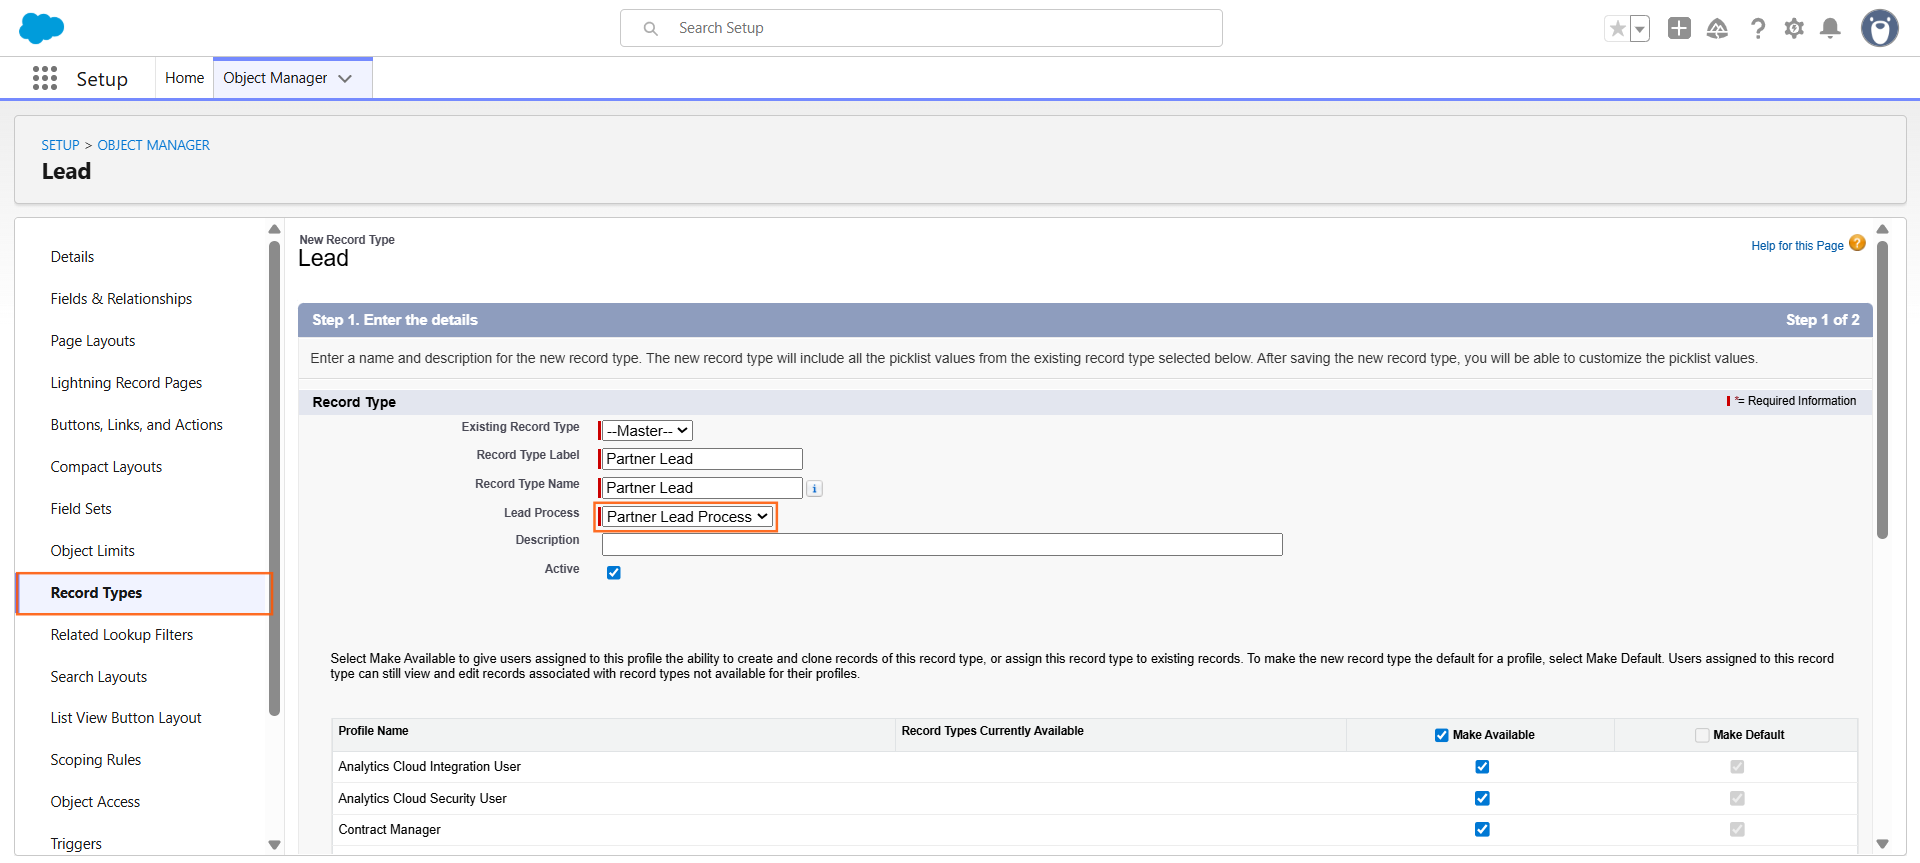Open Fields & Relationships in the sidebar

tap(121, 299)
